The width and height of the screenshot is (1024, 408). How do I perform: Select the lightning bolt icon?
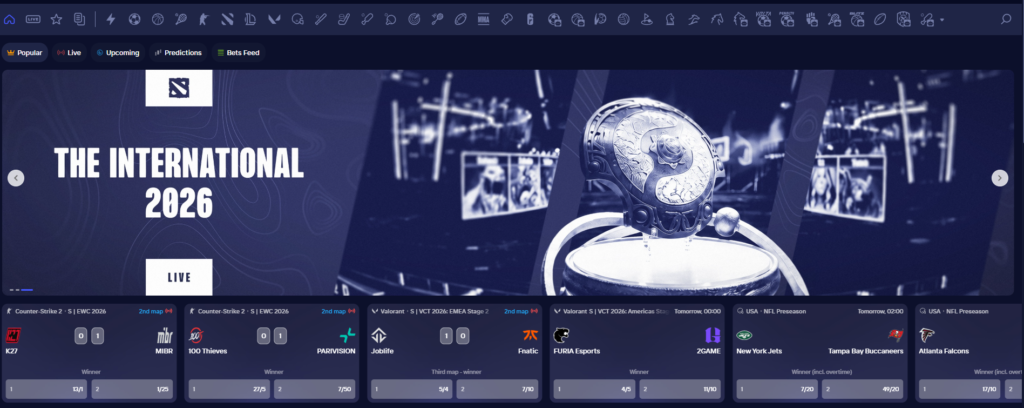pyautogui.click(x=111, y=20)
